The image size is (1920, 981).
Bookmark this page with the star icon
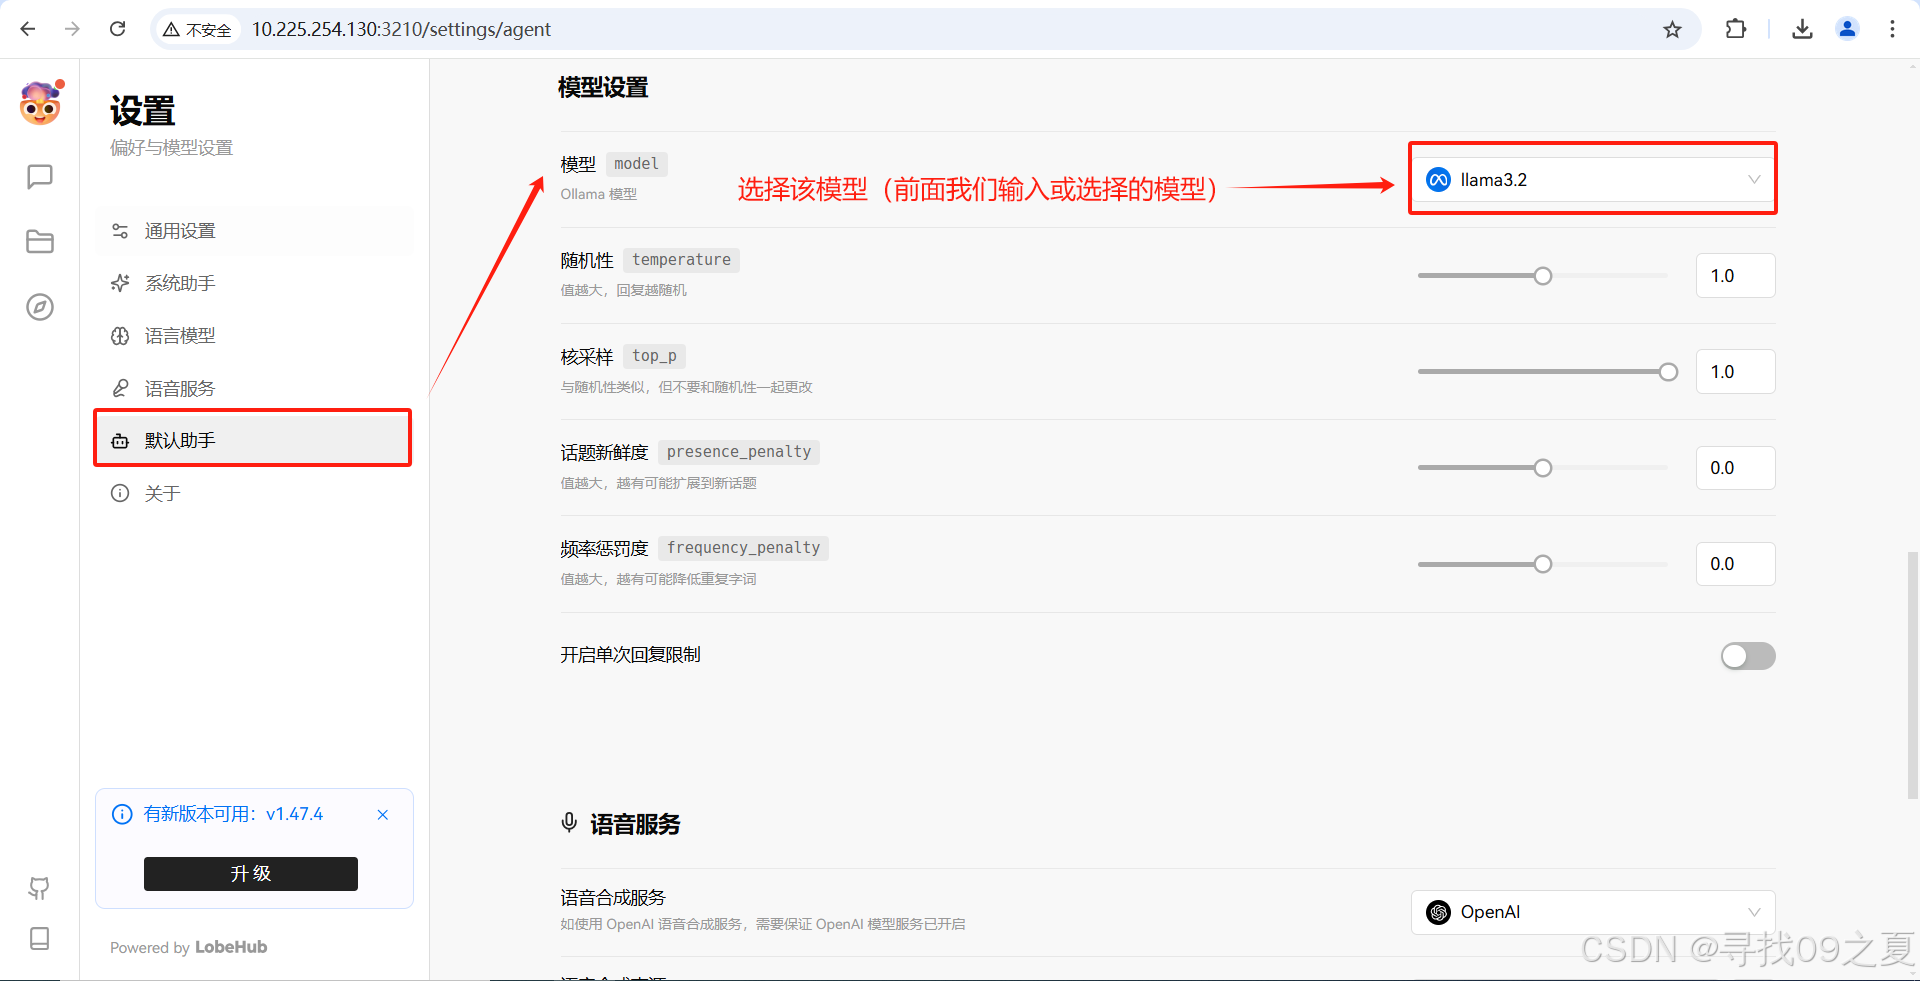point(1672,29)
